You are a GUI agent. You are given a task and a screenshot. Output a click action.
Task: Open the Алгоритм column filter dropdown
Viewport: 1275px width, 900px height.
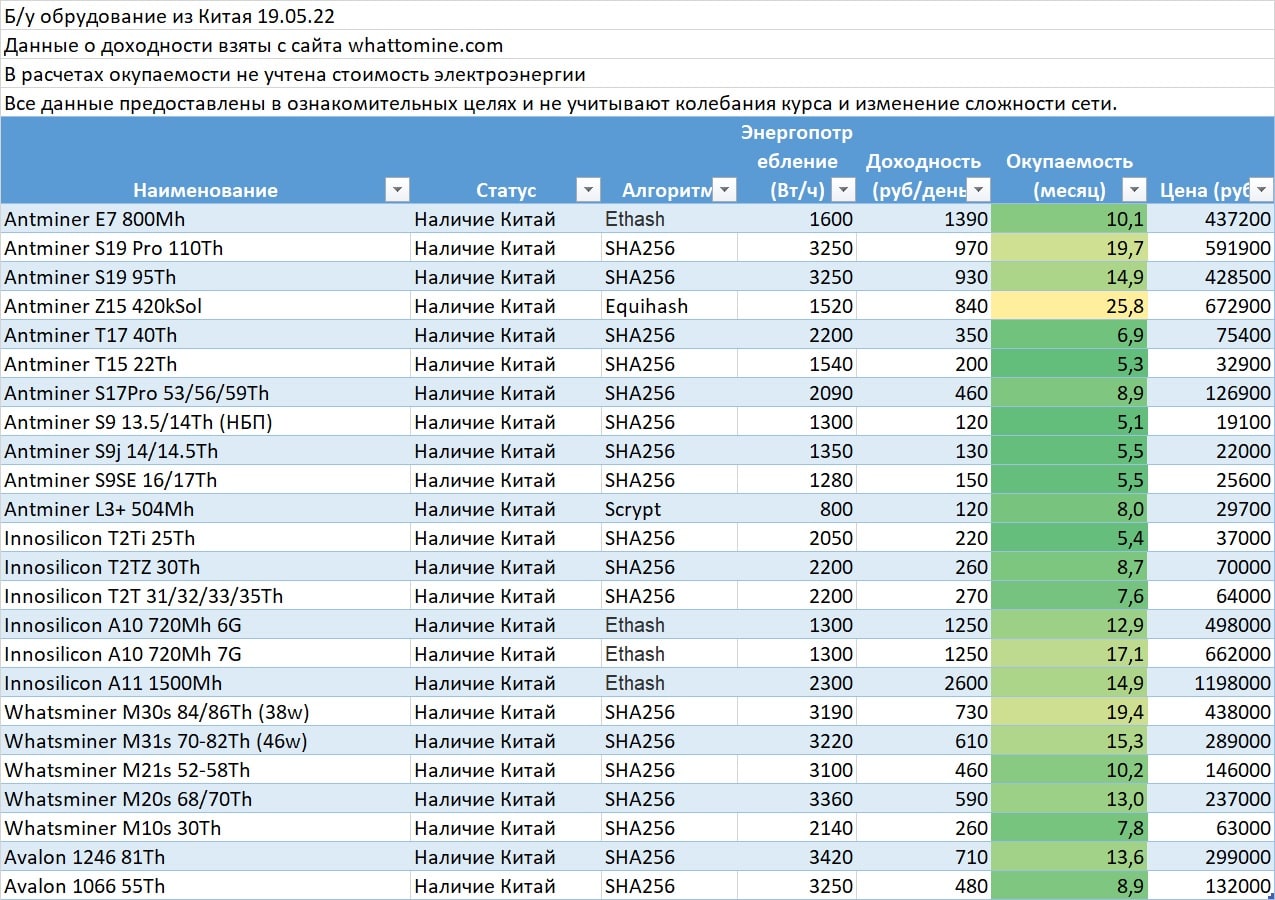(725, 190)
